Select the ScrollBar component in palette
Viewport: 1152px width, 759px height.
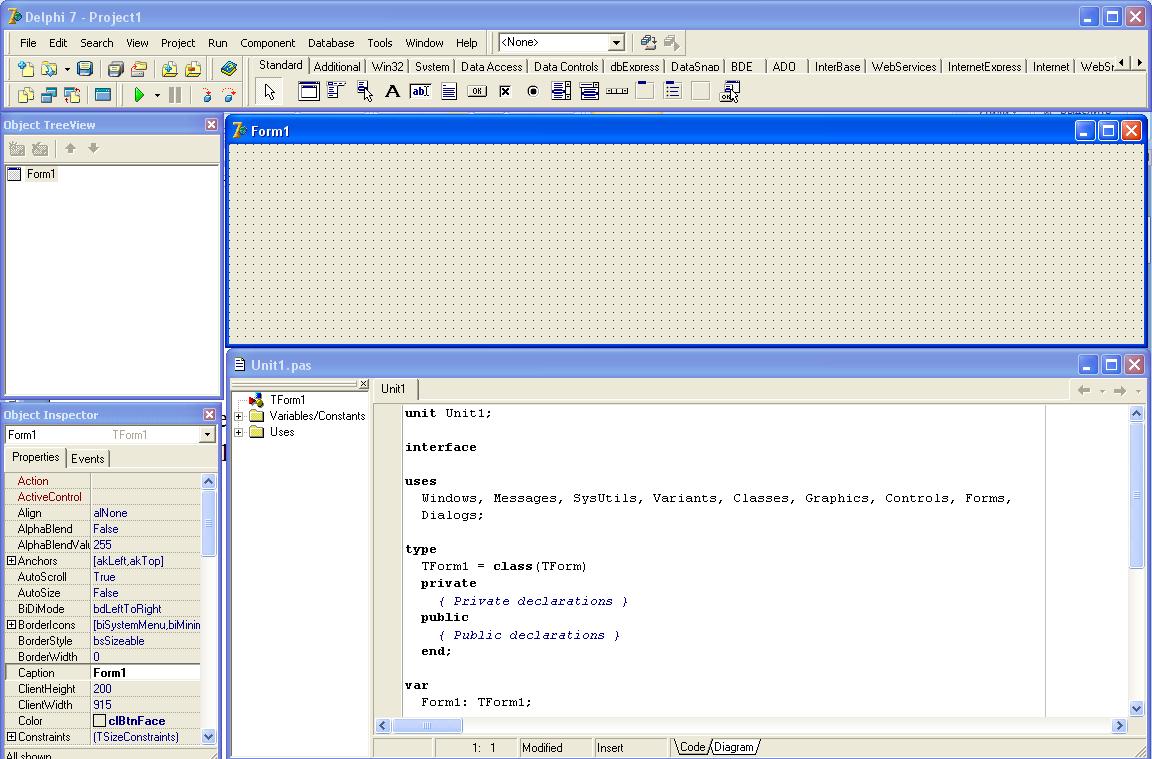617,92
